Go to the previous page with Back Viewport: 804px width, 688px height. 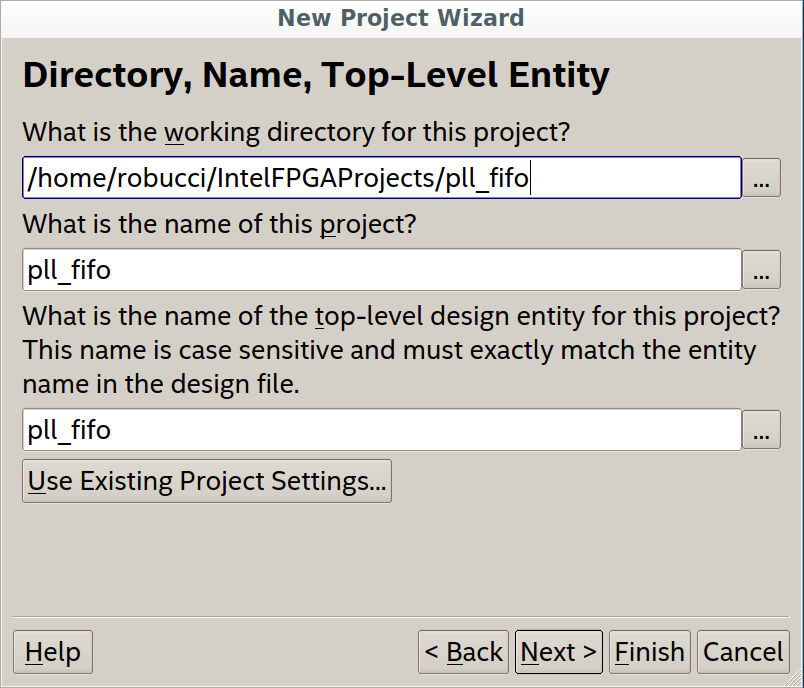click(x=463, y=652)
